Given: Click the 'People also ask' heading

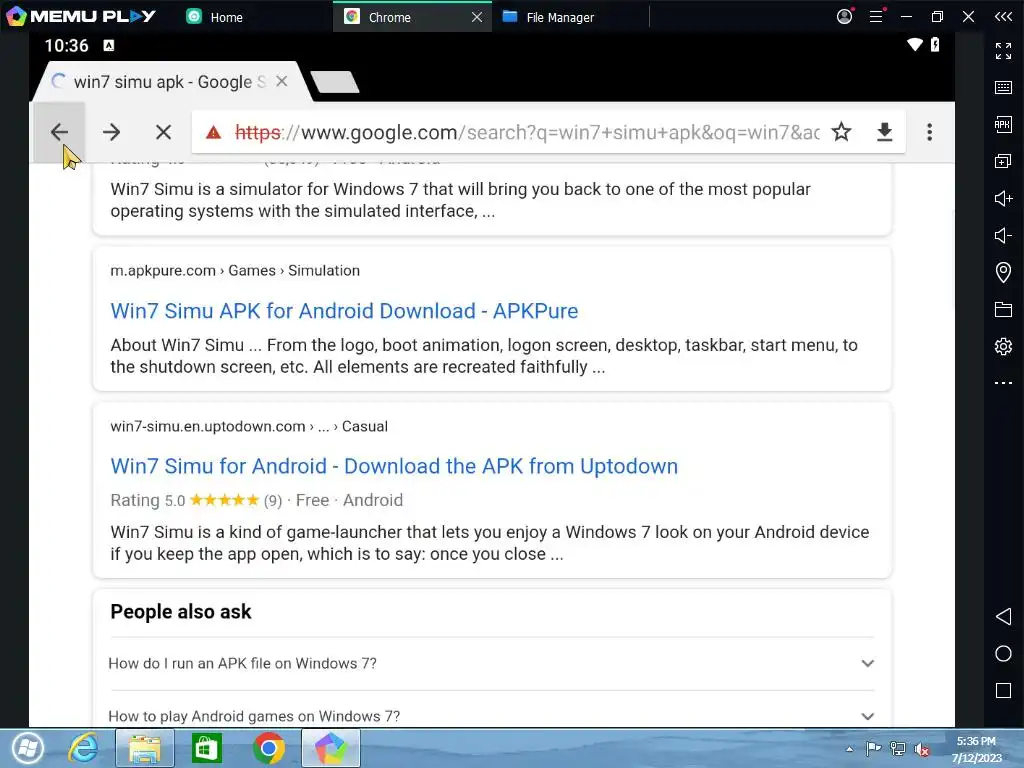Looking at the screenshot, I should [x=181, y=612].
